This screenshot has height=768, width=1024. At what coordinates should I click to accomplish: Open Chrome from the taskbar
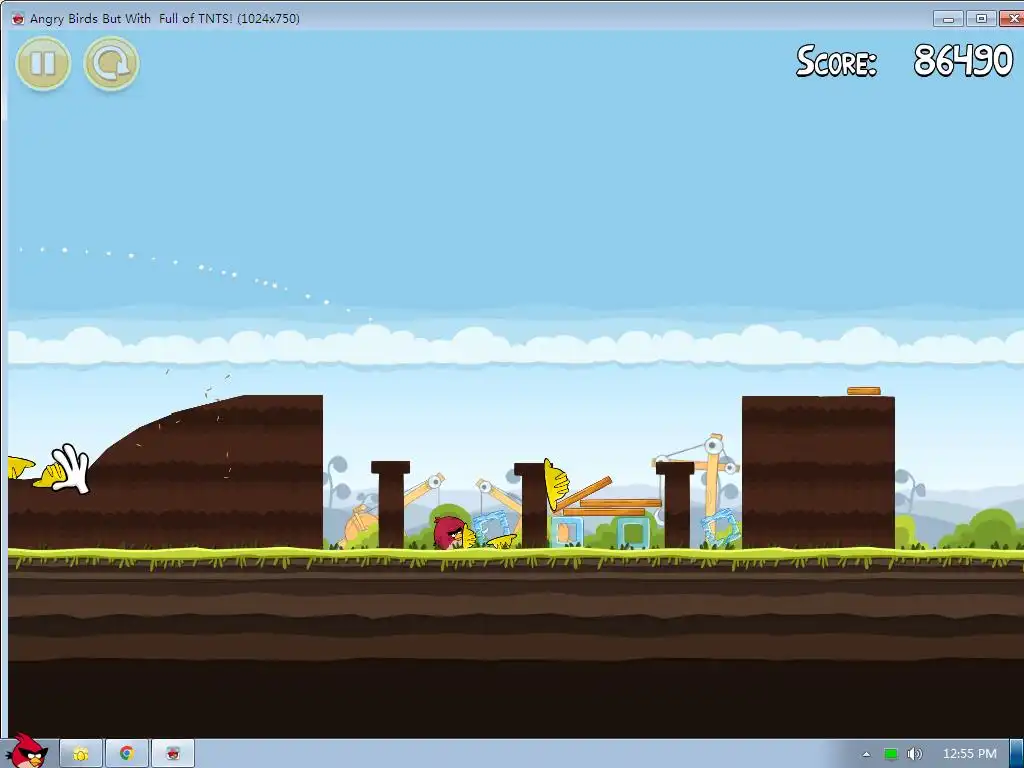(x=127, y=754)
